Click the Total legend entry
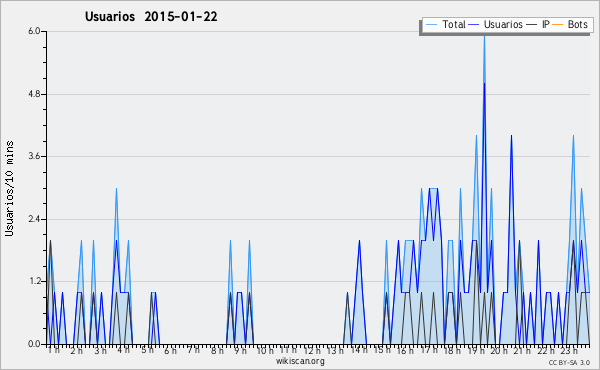Image resolution: width=600 pixels, height=370 pixels. click(x=445, y=24)
